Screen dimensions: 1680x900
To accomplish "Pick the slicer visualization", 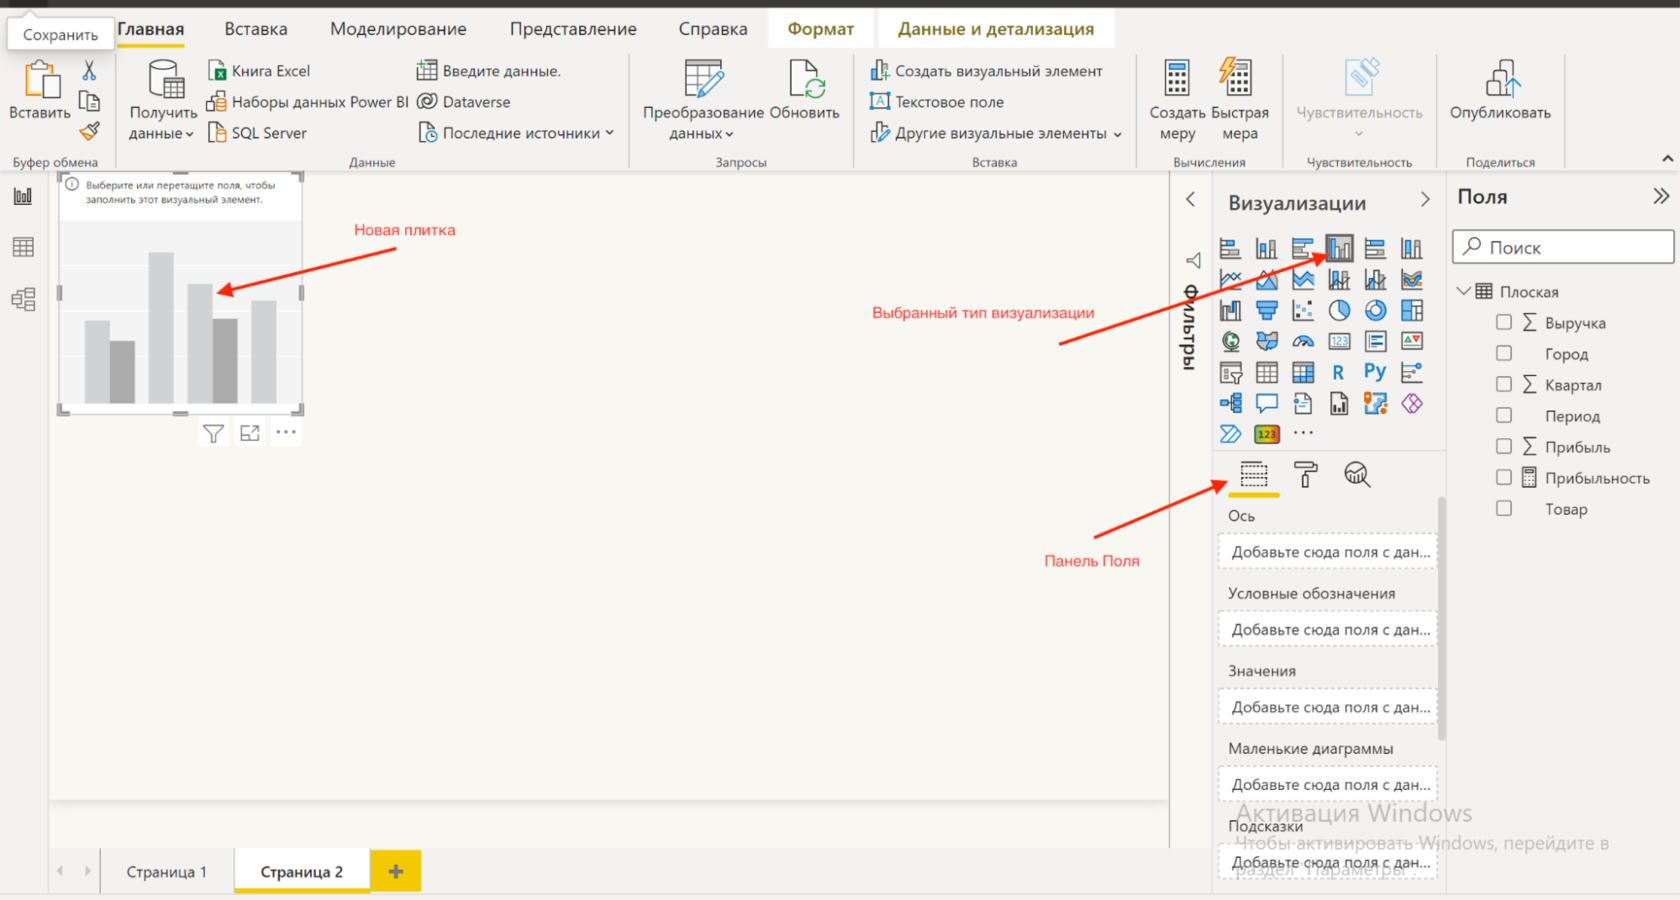I will pyautogui.click(x=1230, y=373).
